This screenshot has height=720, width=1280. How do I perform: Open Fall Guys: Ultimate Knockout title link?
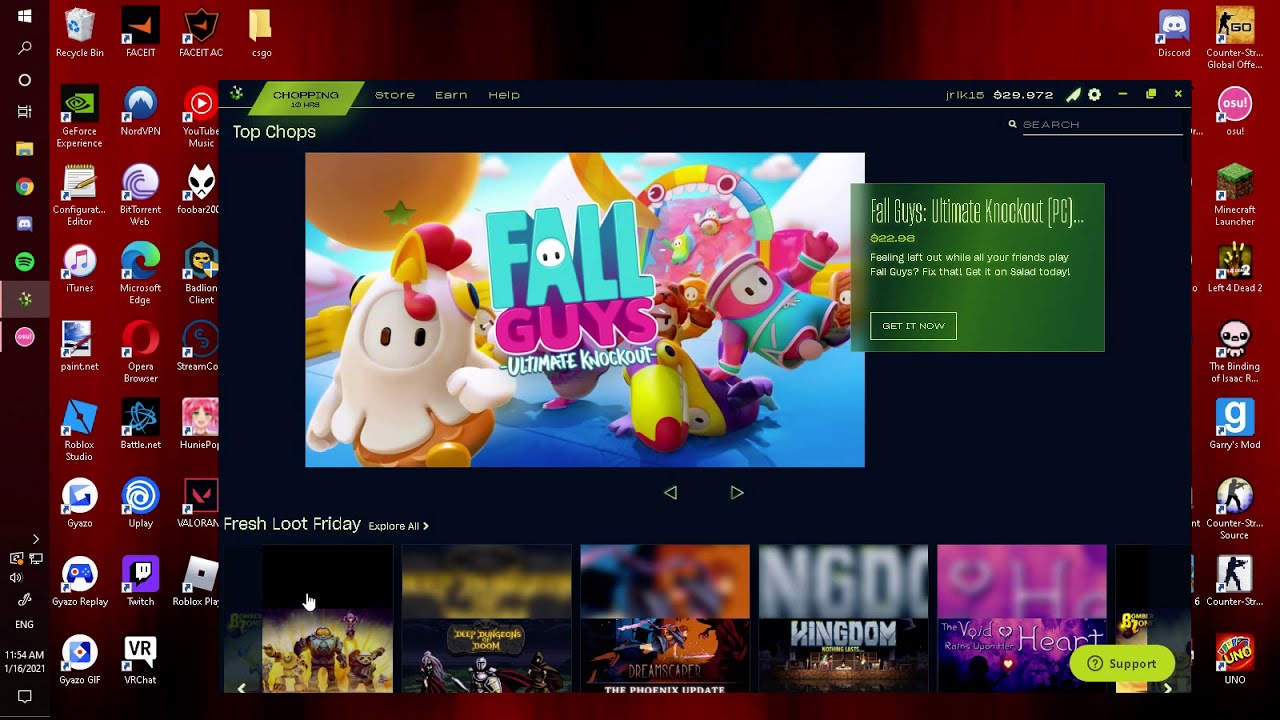pos(977,212)
